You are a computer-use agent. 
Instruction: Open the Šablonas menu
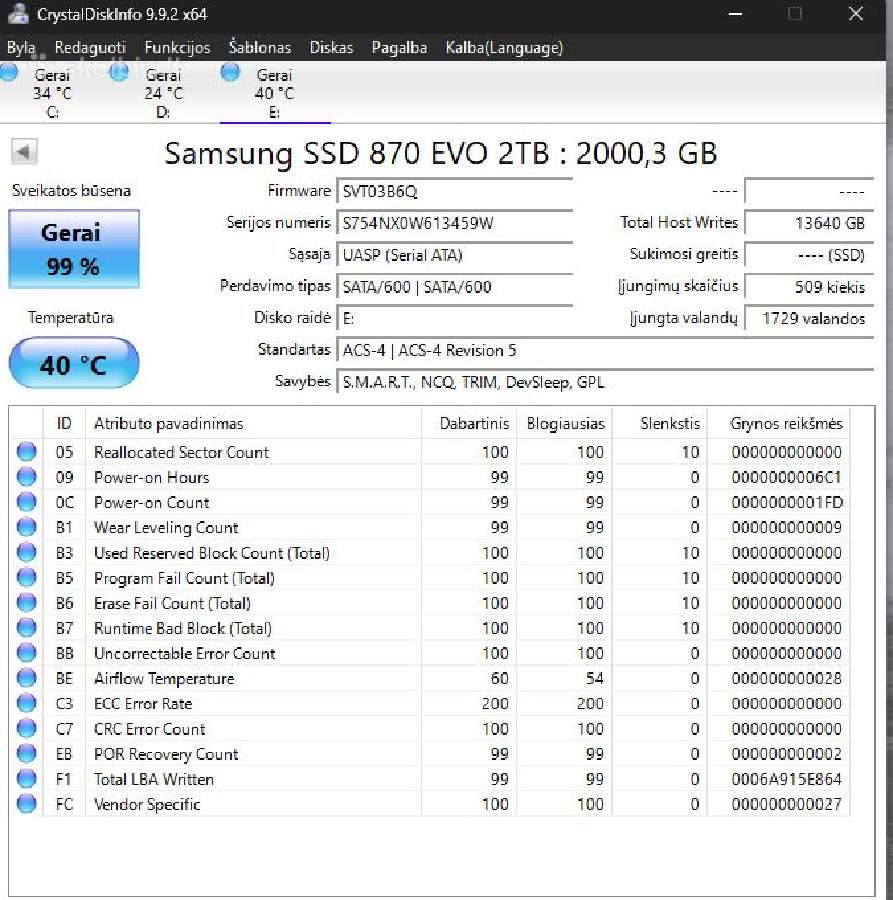[x=260, y=47]
